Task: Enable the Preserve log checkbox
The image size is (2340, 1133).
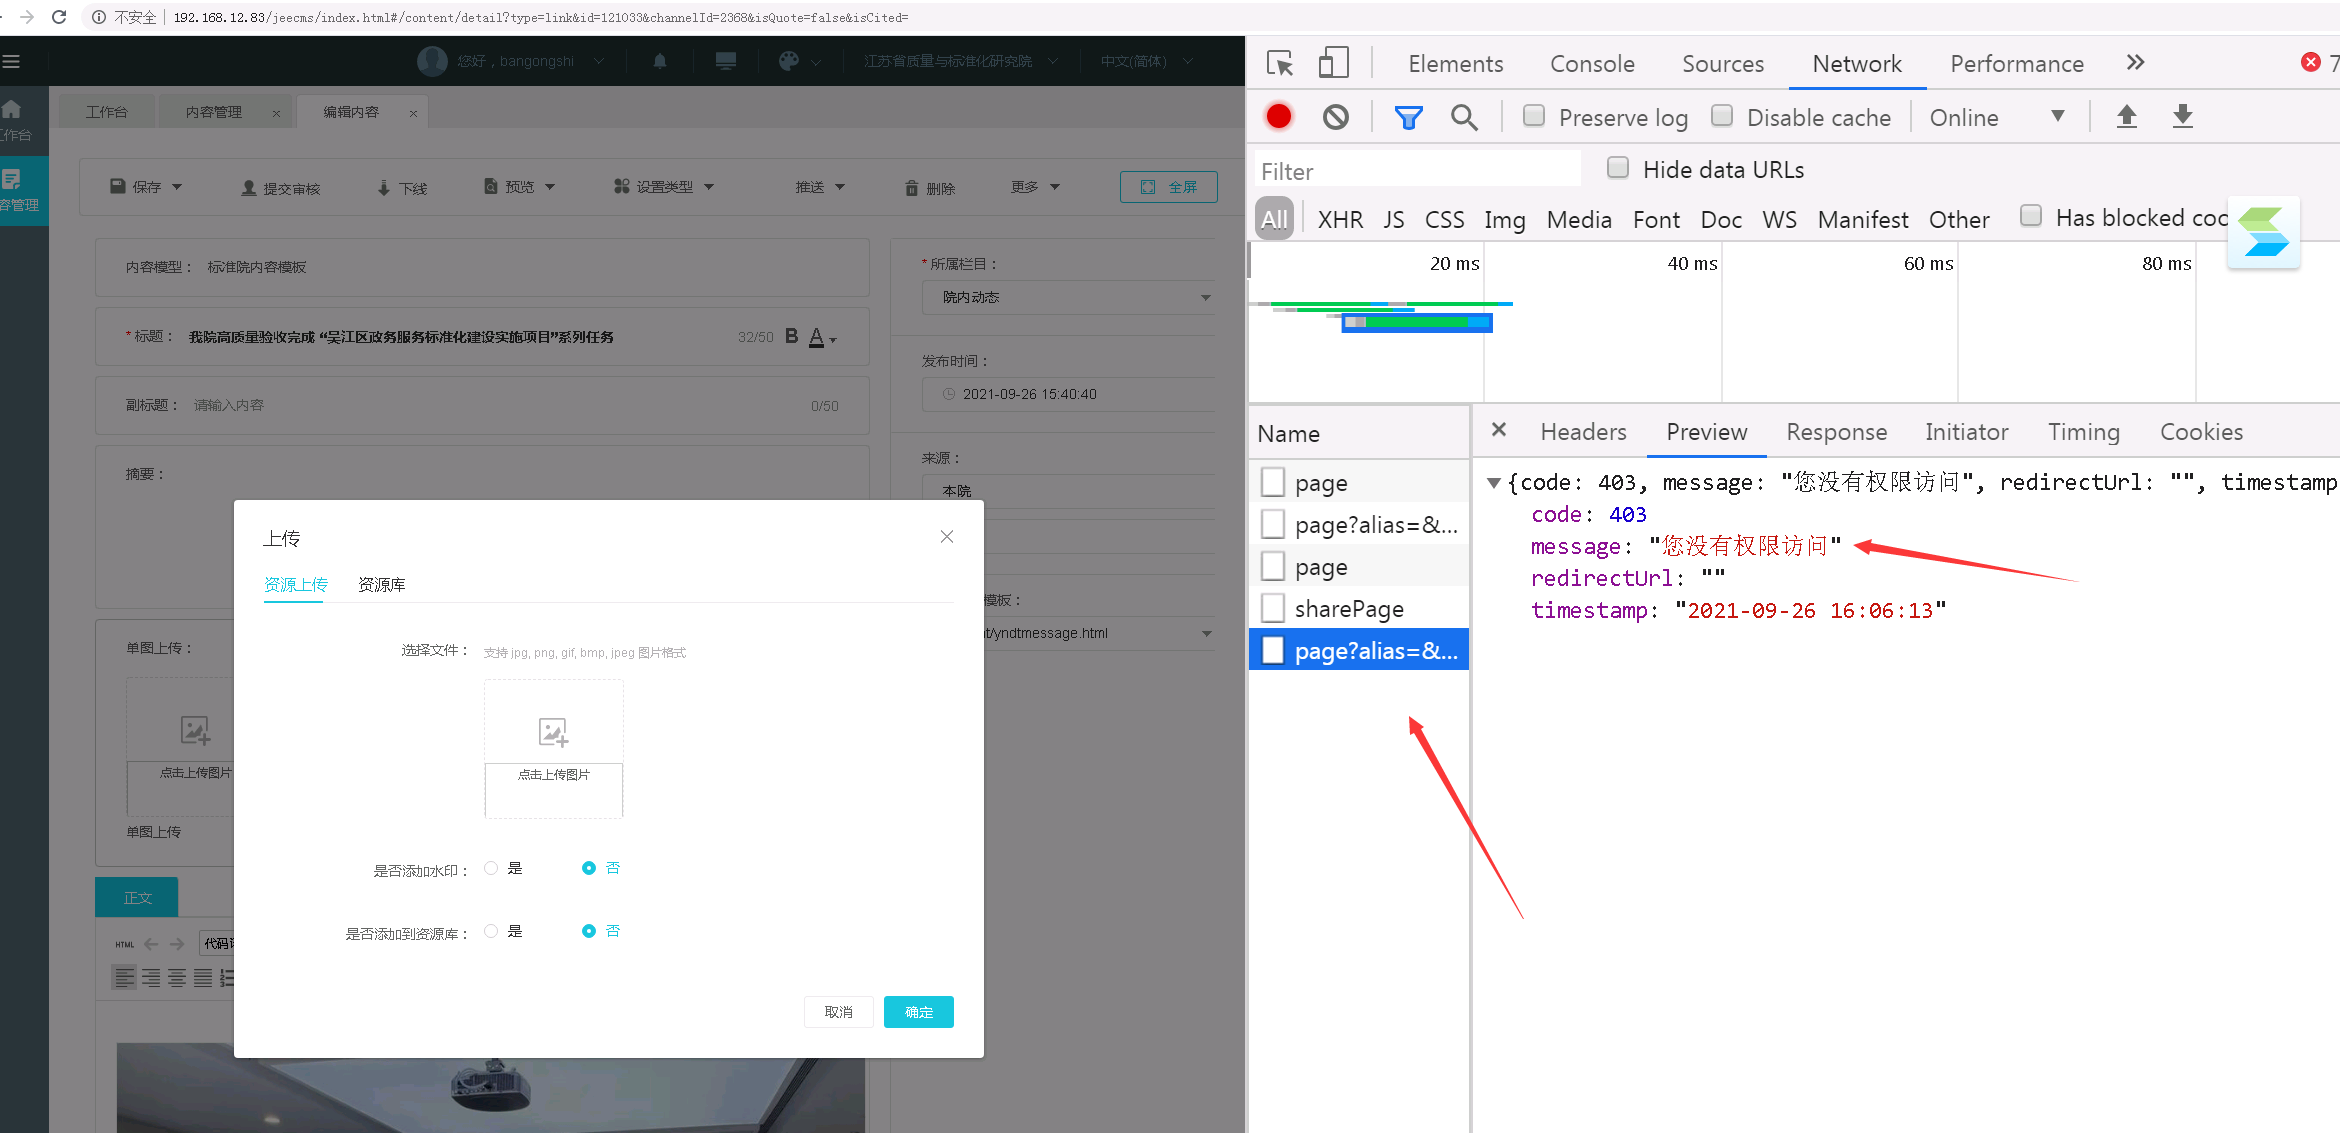Action: click(x=1533, y=116)
